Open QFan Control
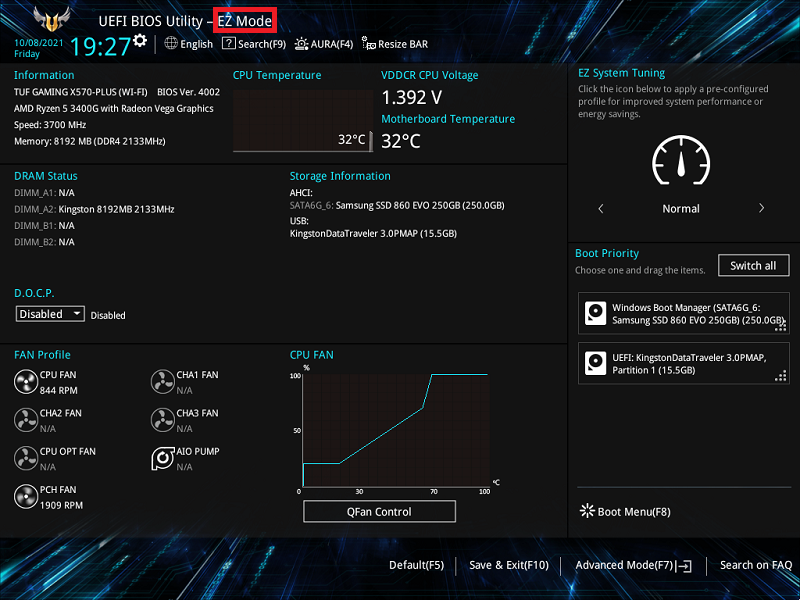 tap(379, 511)
